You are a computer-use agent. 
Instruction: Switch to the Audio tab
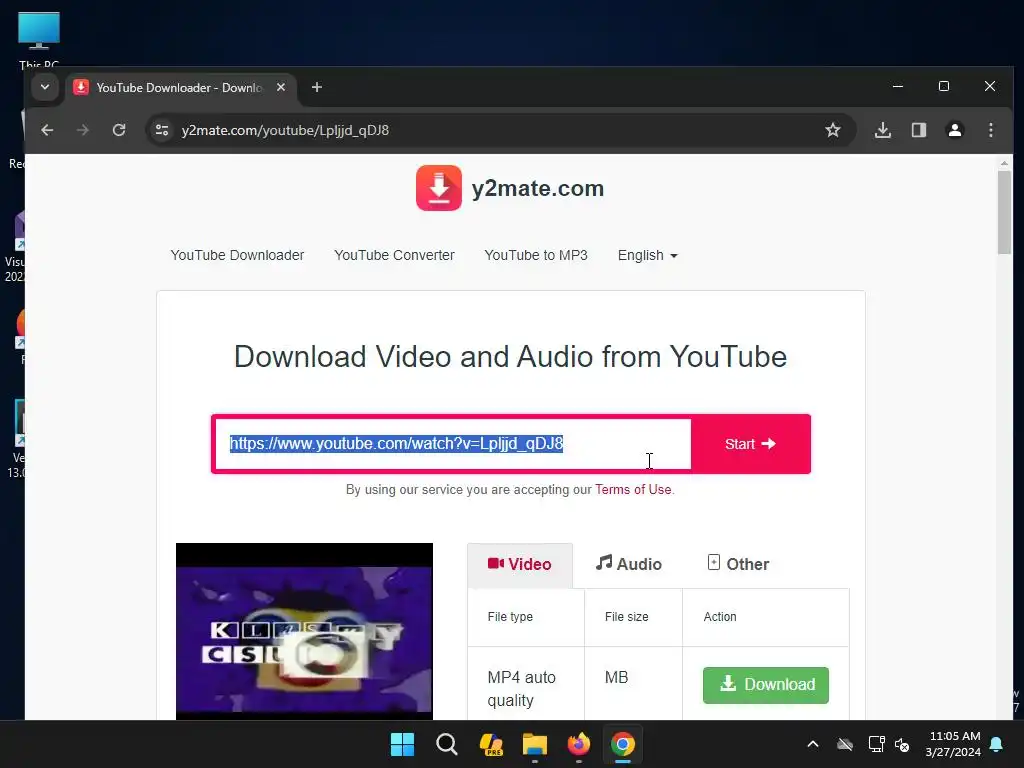point(628,564)
